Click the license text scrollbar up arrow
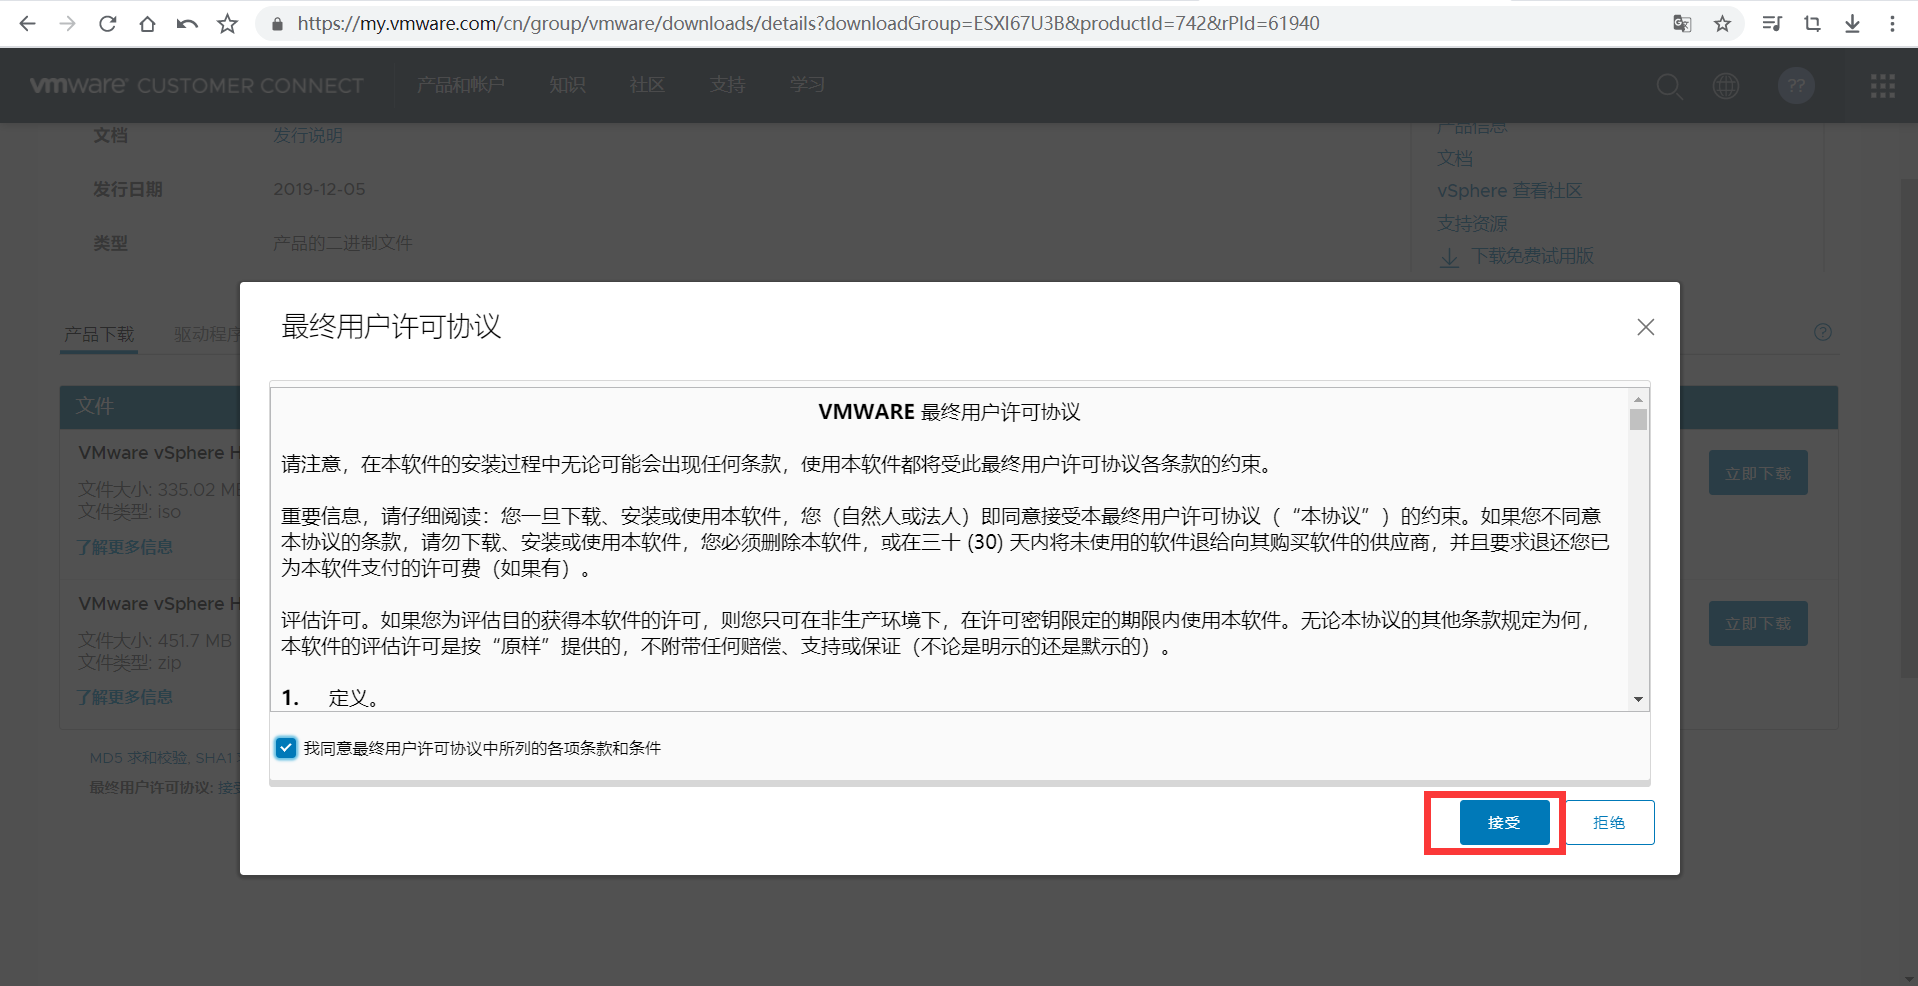The width and height of the screenshot is (1918, 986). [x=1638, y=399]
